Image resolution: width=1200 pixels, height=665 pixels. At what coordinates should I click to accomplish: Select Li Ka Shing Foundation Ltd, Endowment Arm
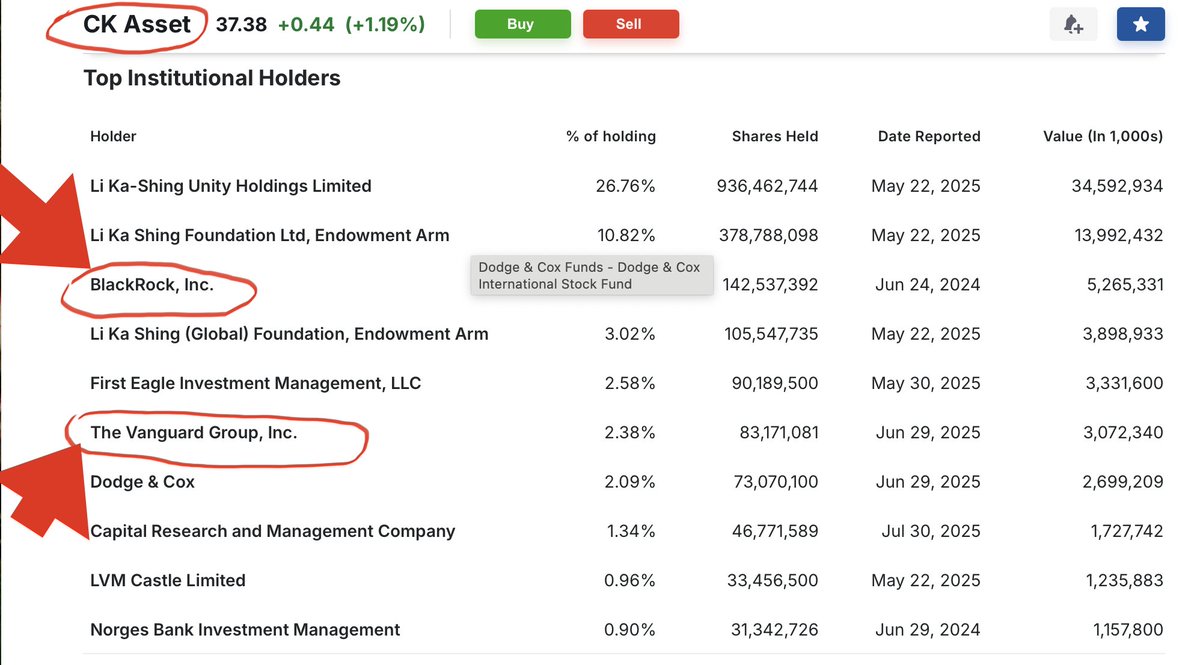270,235
